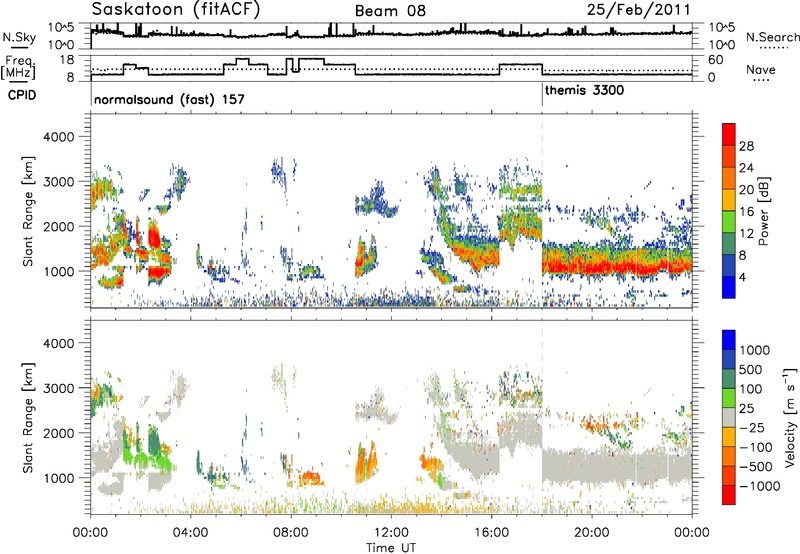The image size is (800, 554).
Task: Click the 04:00 time tick label
Action: (x=191, y=533)
